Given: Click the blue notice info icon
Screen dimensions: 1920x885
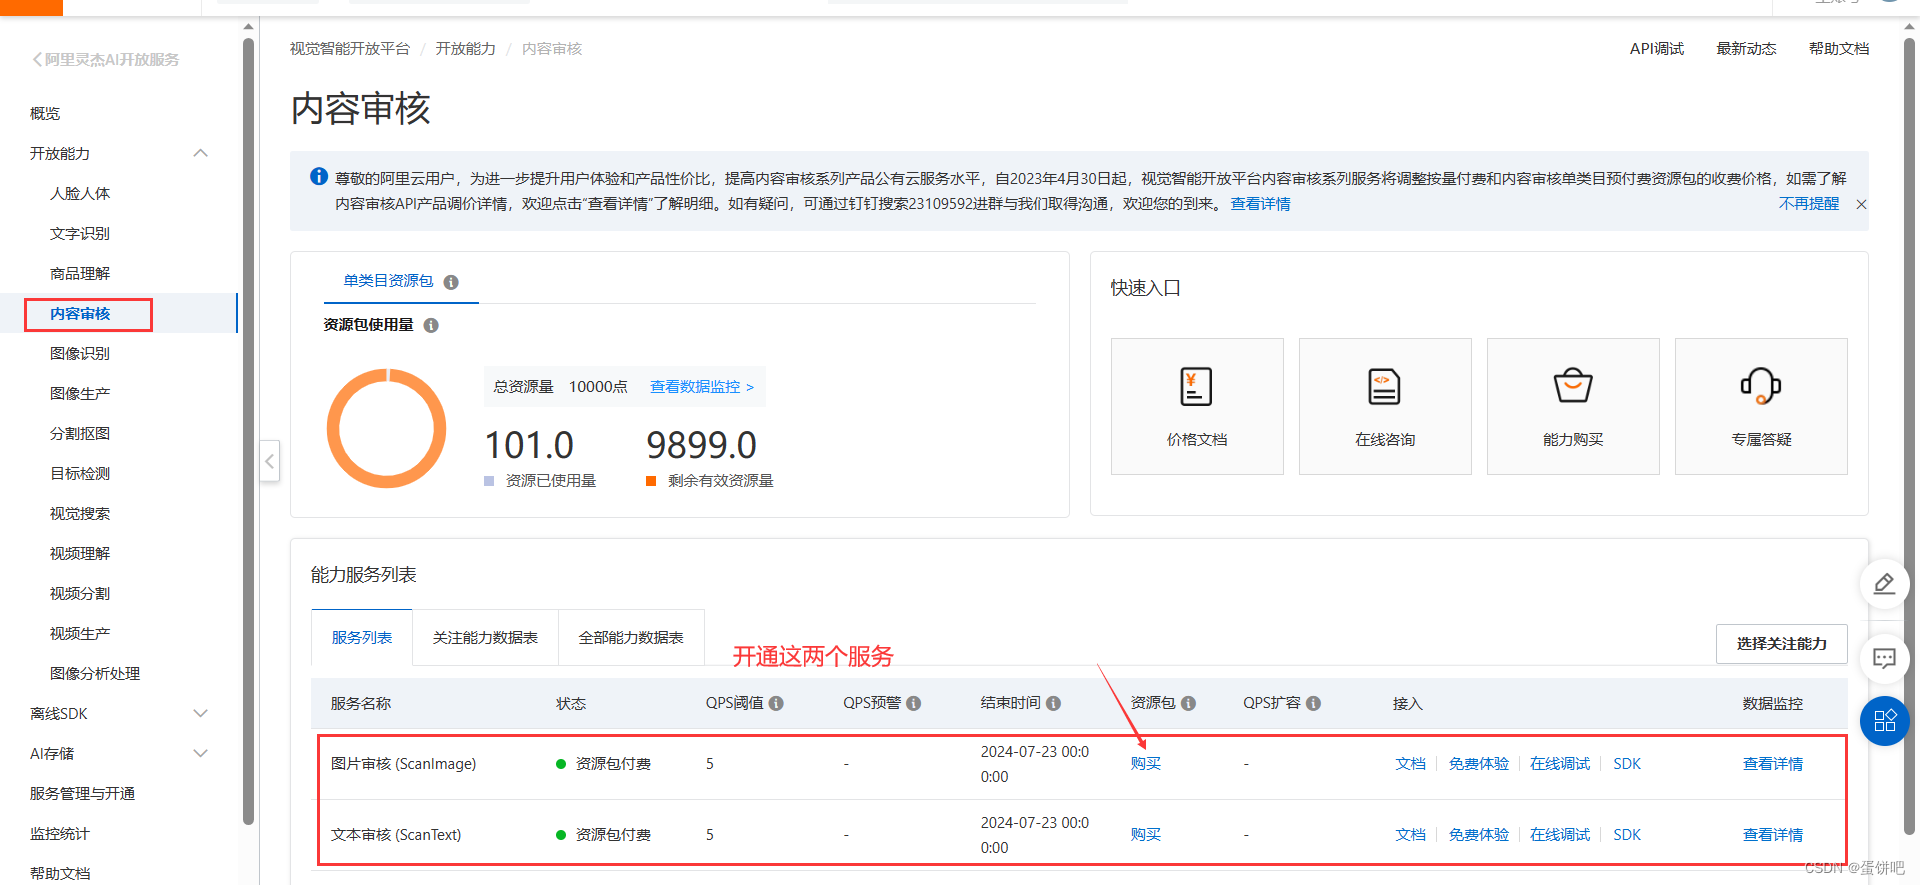Looking at the screenshot, I should coord(319,176).
